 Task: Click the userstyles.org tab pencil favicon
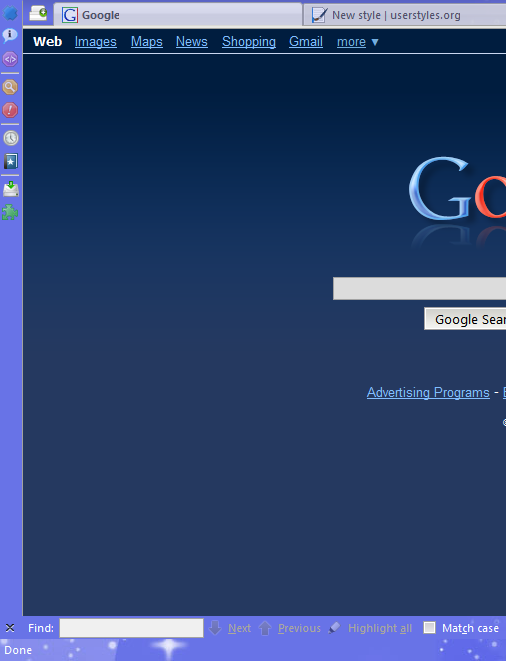pos(319,15)
